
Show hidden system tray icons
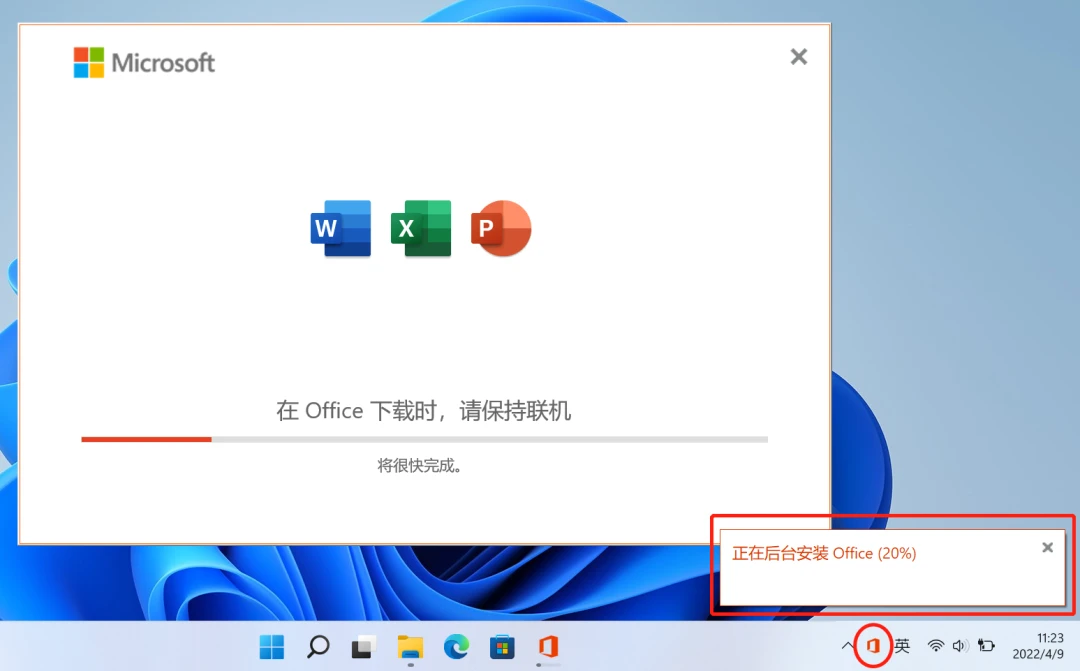click(x=847, y=646)
